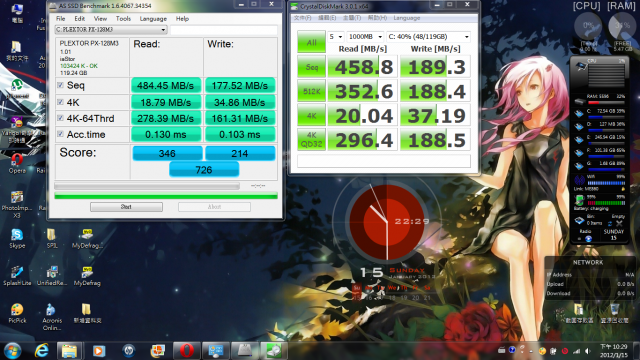The width and height of the screenshot is (640, 360).
Task: Open CrystalDiskMark Language menu
Action: click(x=407, y=18)
